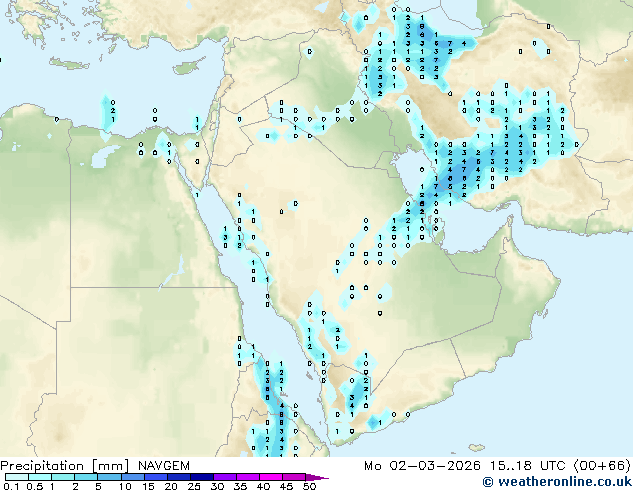
Task: Click the '15..18 UTC' time range text
Action: tap(528, 466)
